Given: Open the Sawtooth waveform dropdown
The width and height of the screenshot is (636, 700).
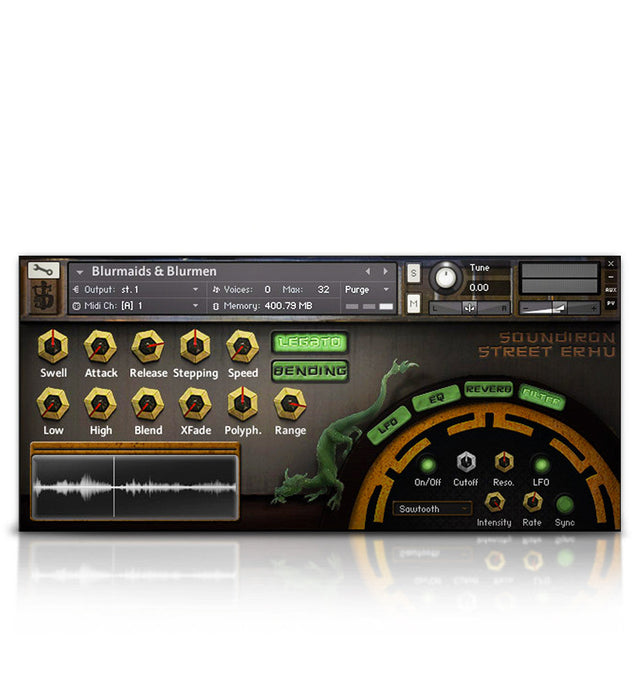Looking at the screenshot, I should (432, 508).
